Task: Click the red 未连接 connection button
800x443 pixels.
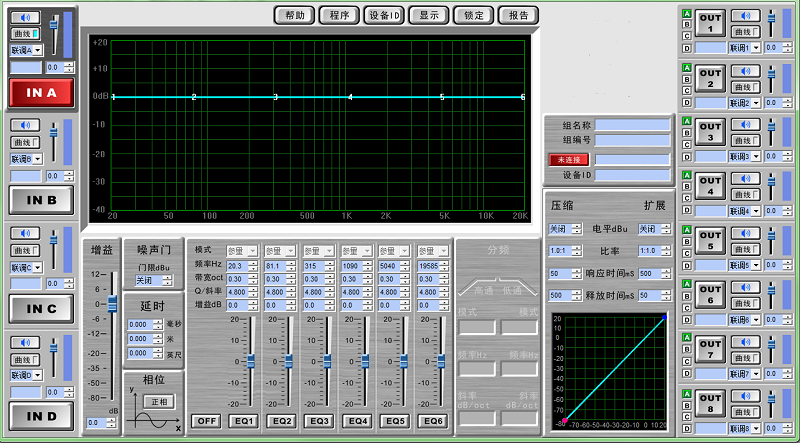Action: click(x=569, y=159)
